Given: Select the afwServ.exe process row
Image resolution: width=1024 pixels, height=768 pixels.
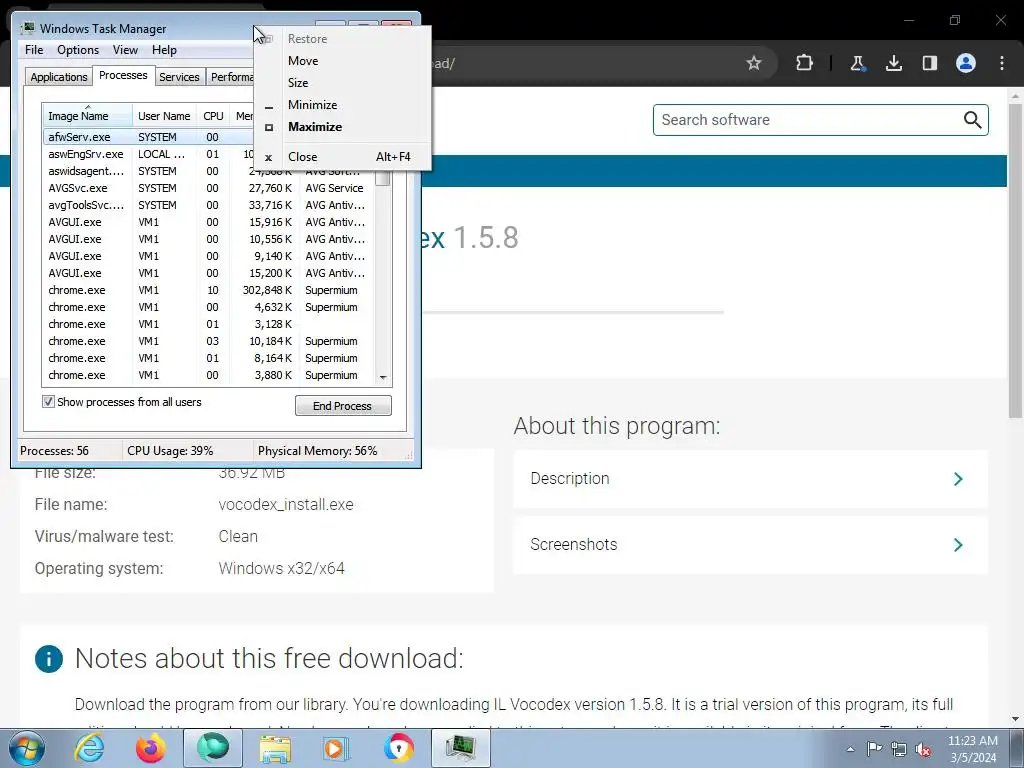Looking at the screenshot, I should [x=148, y=137].
